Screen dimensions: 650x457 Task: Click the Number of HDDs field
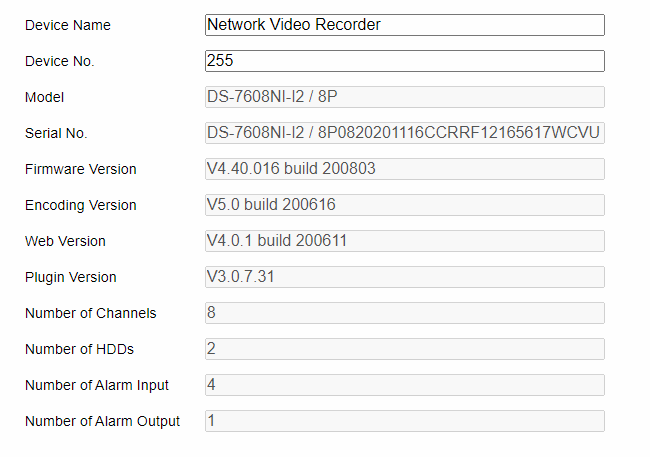point(404,349)
